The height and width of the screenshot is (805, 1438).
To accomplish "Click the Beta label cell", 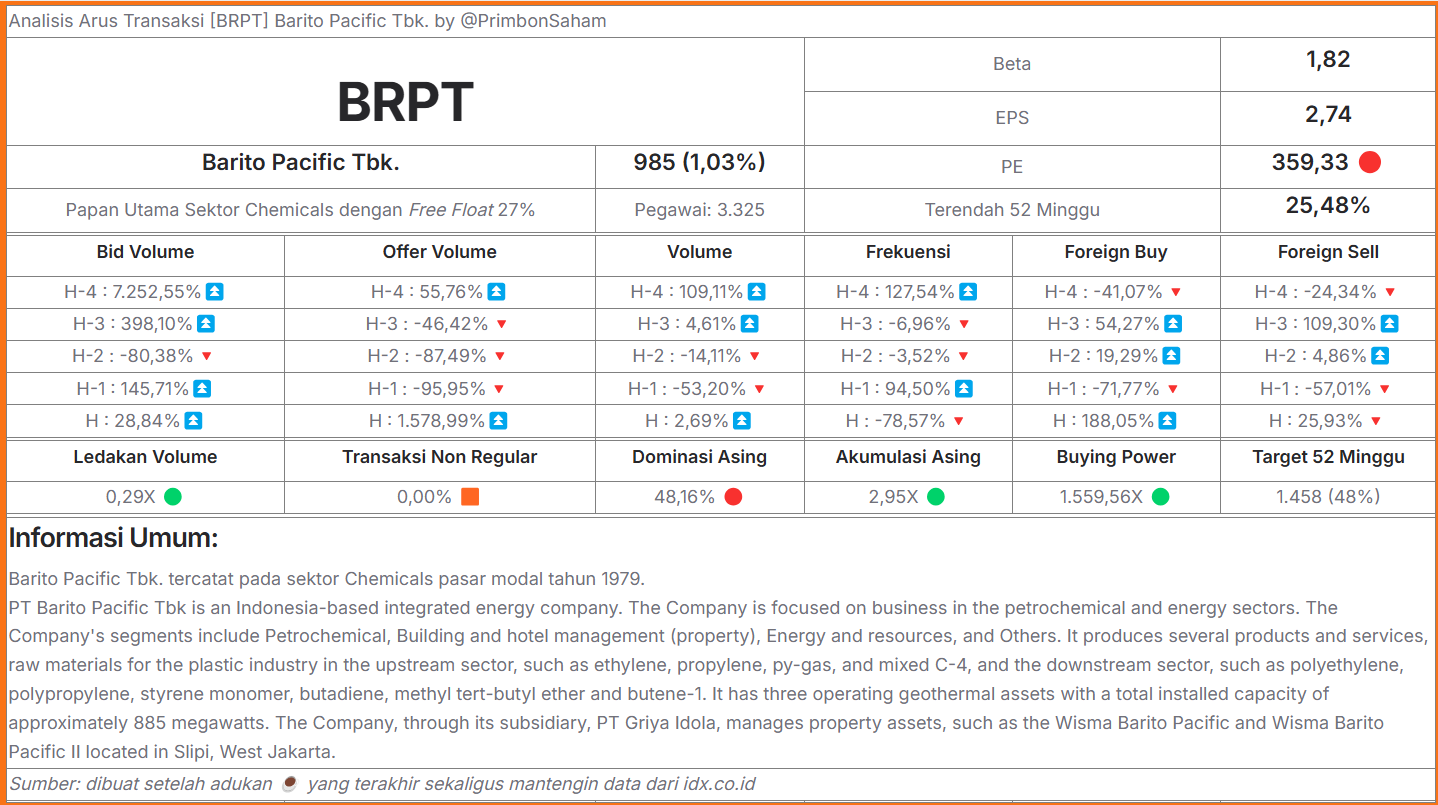I will 1012,64.
